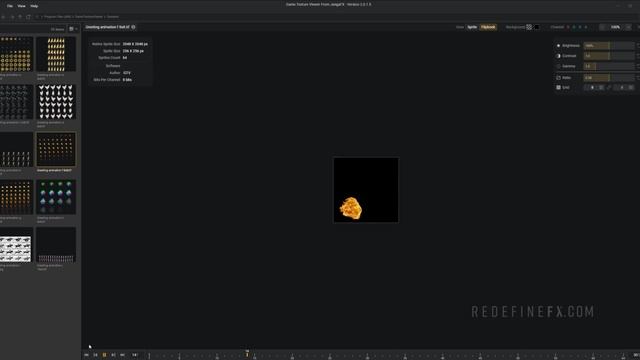Select the yellow flames sprite thumbnail

point(56,54)
